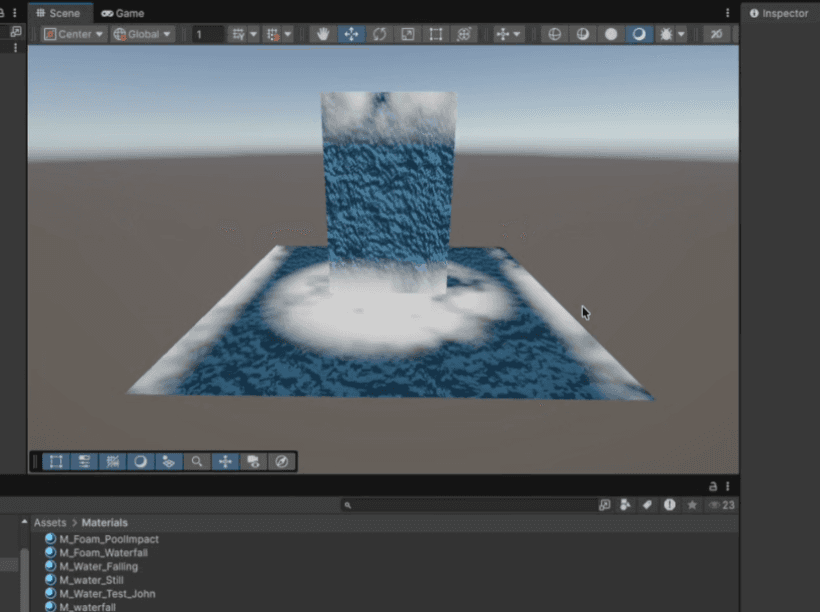Click the scene view move gizmo icon

(503, 35)
